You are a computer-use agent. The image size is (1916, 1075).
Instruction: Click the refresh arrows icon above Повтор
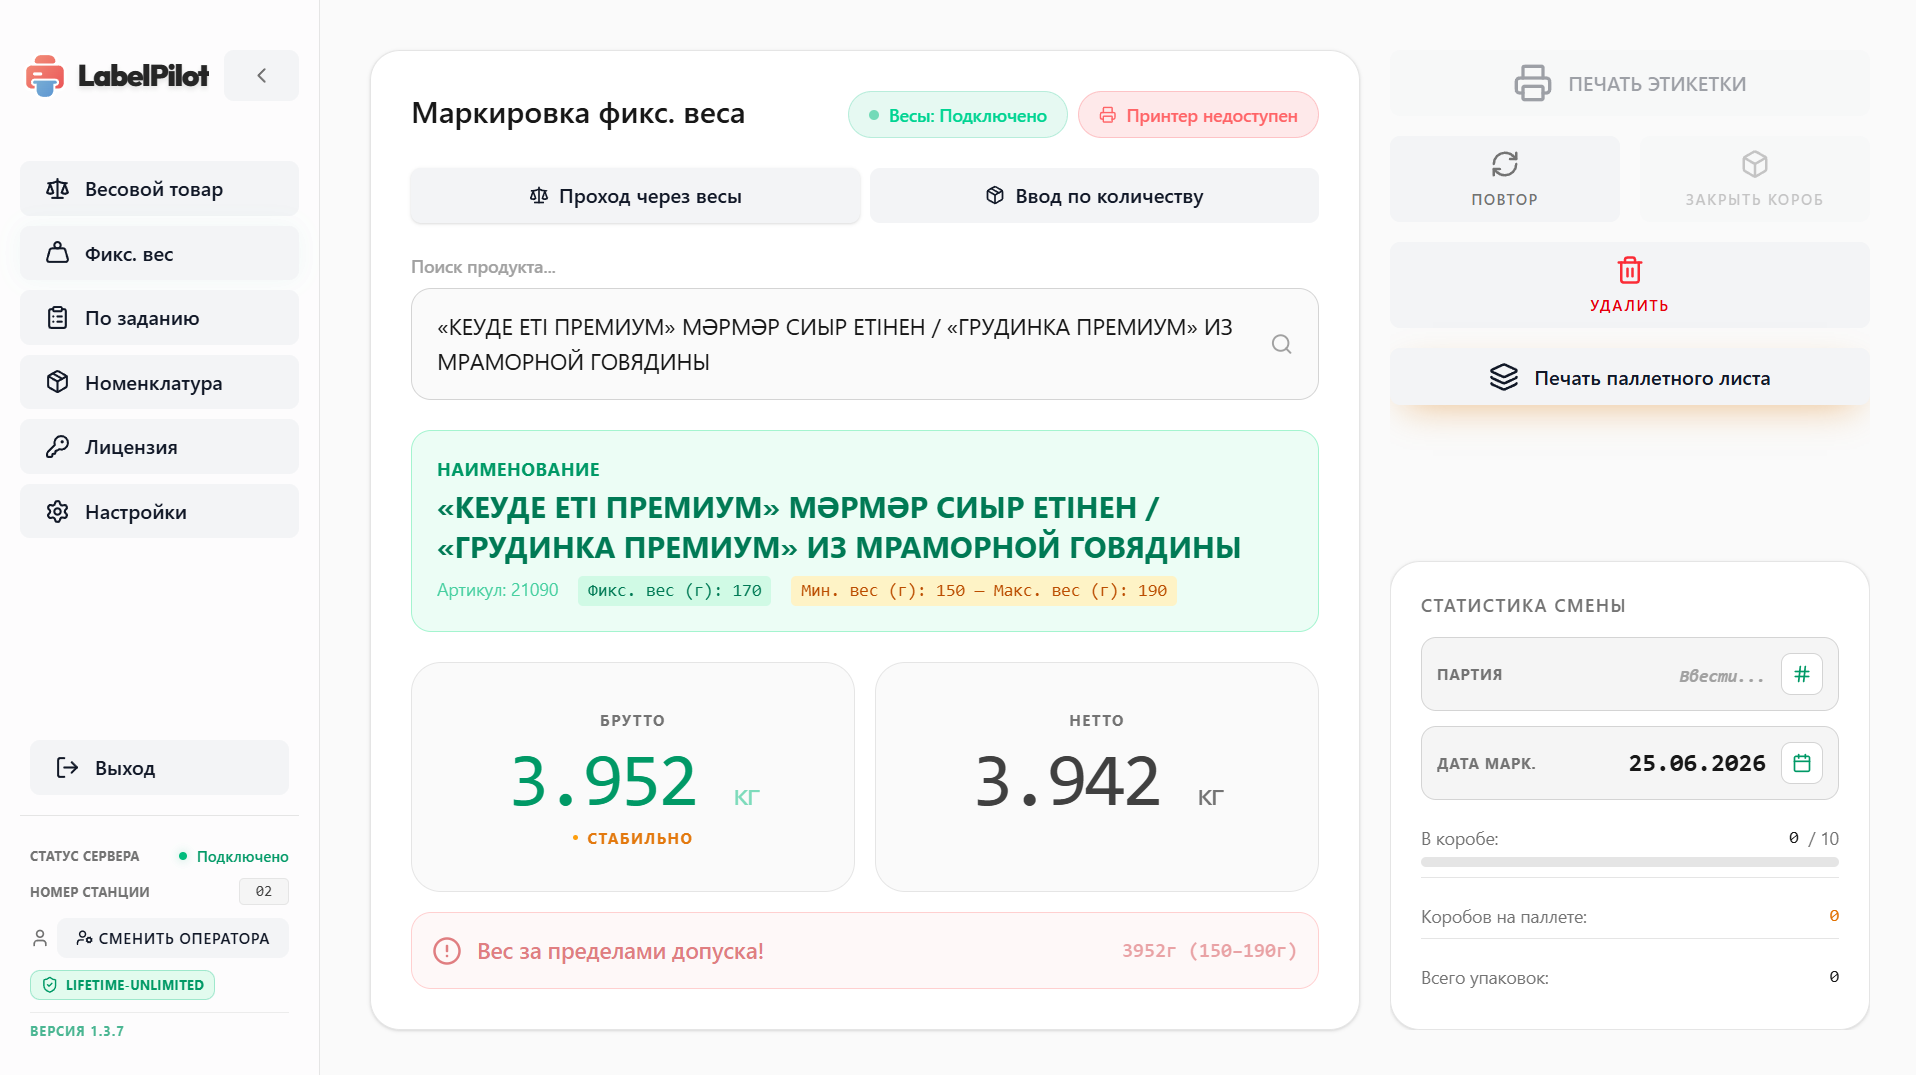(x=1505, y=164)
